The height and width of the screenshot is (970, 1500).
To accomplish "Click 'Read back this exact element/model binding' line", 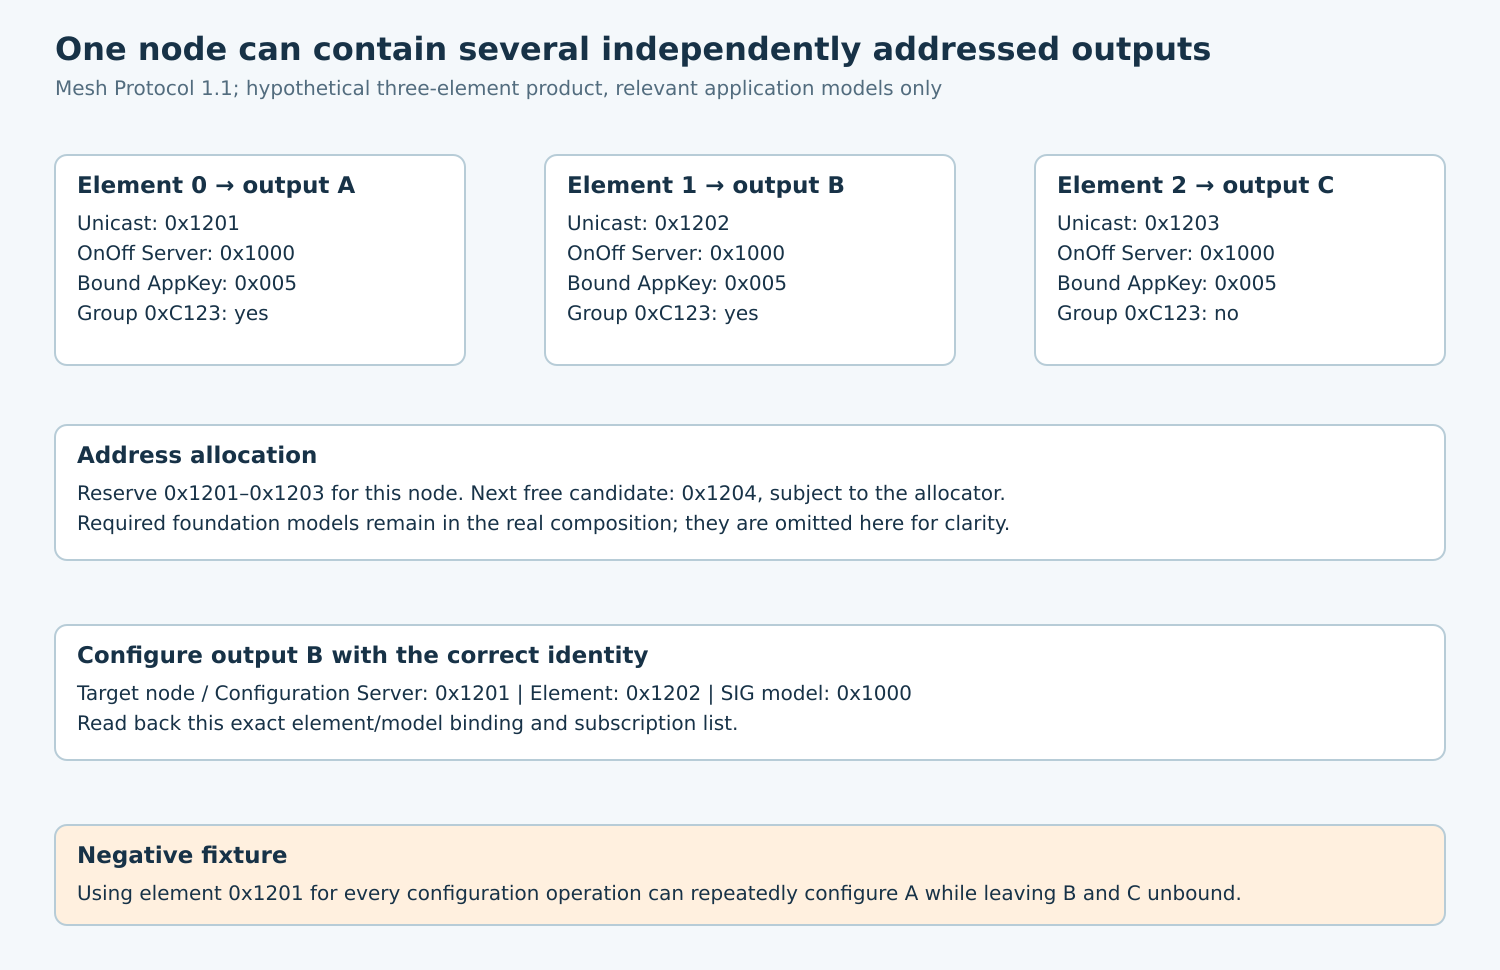I will (407, 723).
